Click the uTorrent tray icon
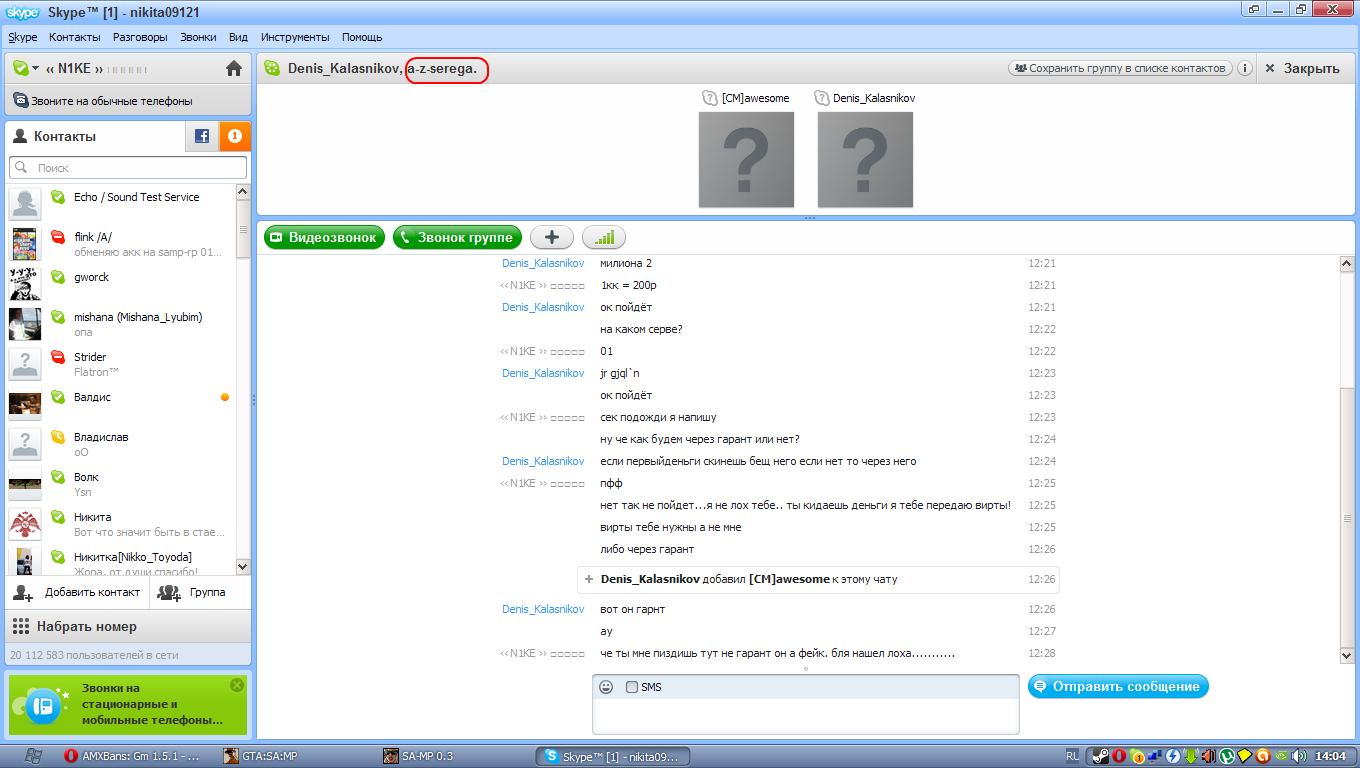Screen dimensions: 1360x768 (x=1227, y=756)
